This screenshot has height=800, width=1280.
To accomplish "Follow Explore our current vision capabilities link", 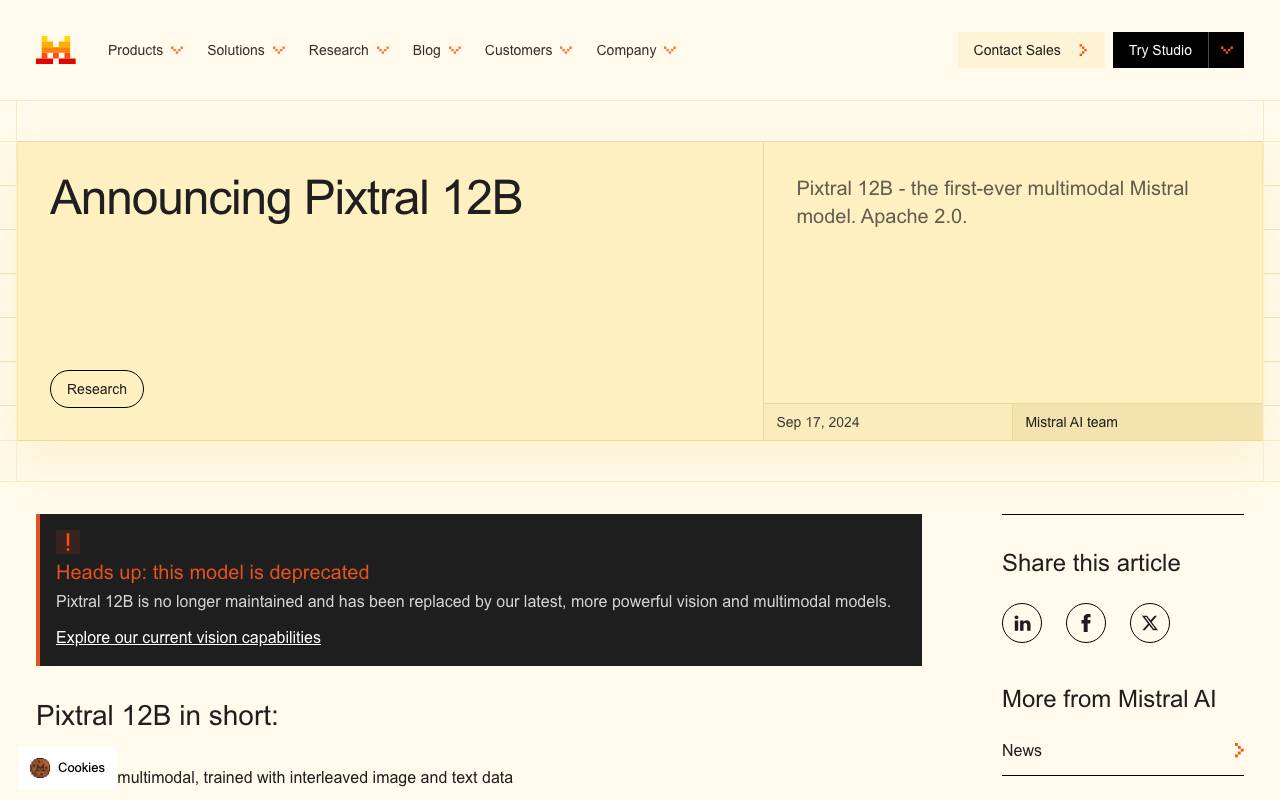I will pos(188,637).
